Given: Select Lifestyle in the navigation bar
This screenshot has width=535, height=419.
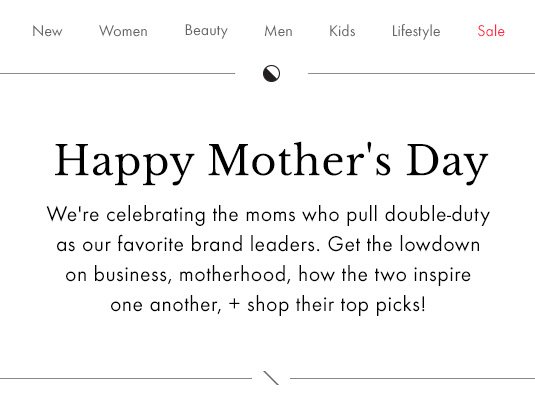Looking at the screenshot, I should pos(416,31).
